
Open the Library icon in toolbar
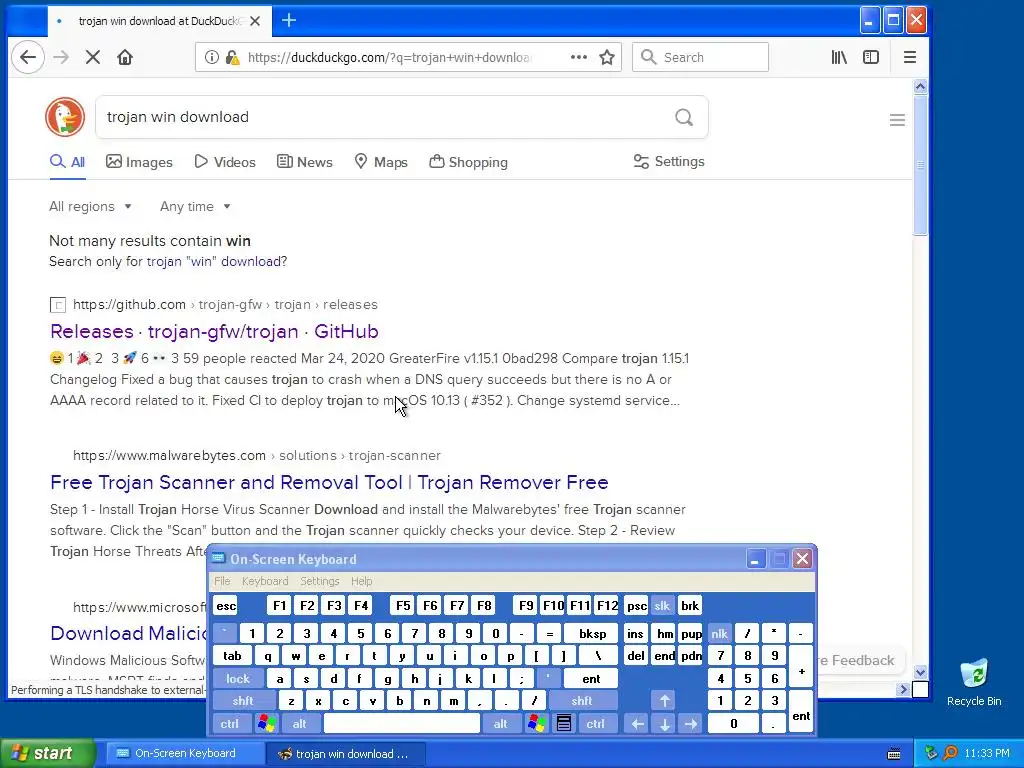click(x=839, y=57)
